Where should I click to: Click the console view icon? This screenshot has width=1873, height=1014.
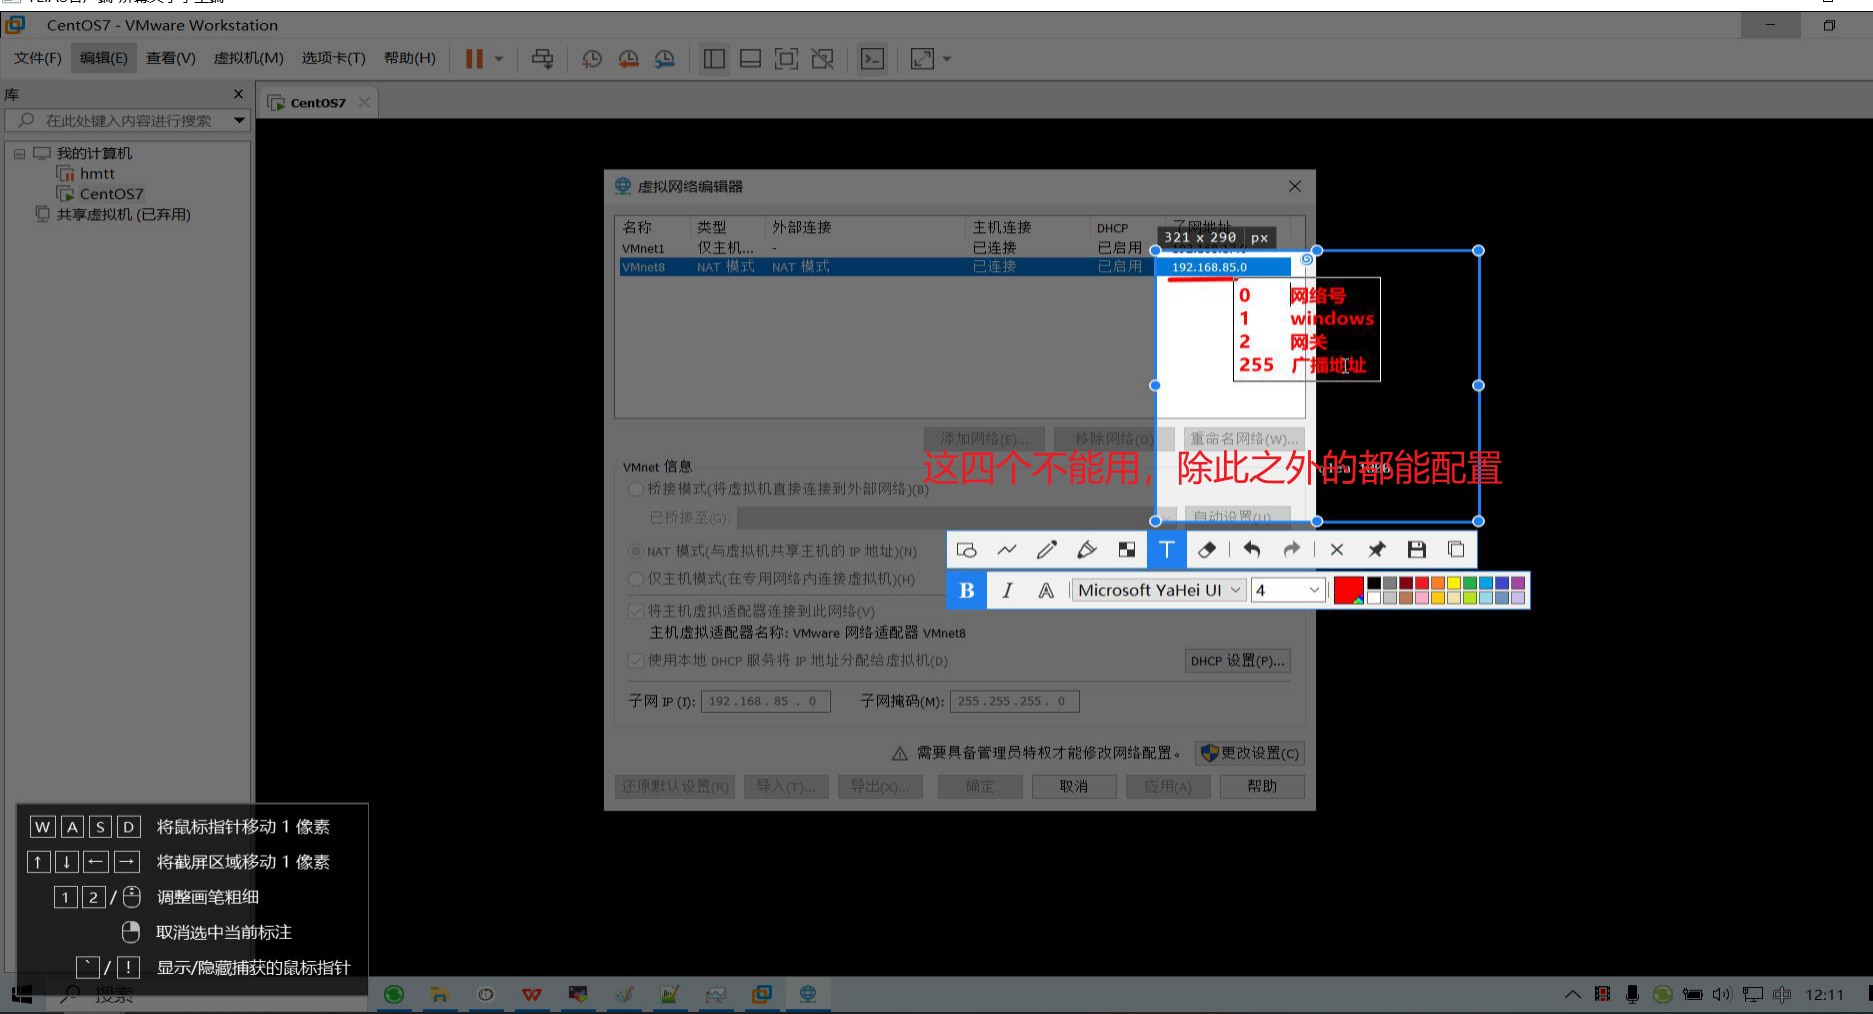click(872, 59)
